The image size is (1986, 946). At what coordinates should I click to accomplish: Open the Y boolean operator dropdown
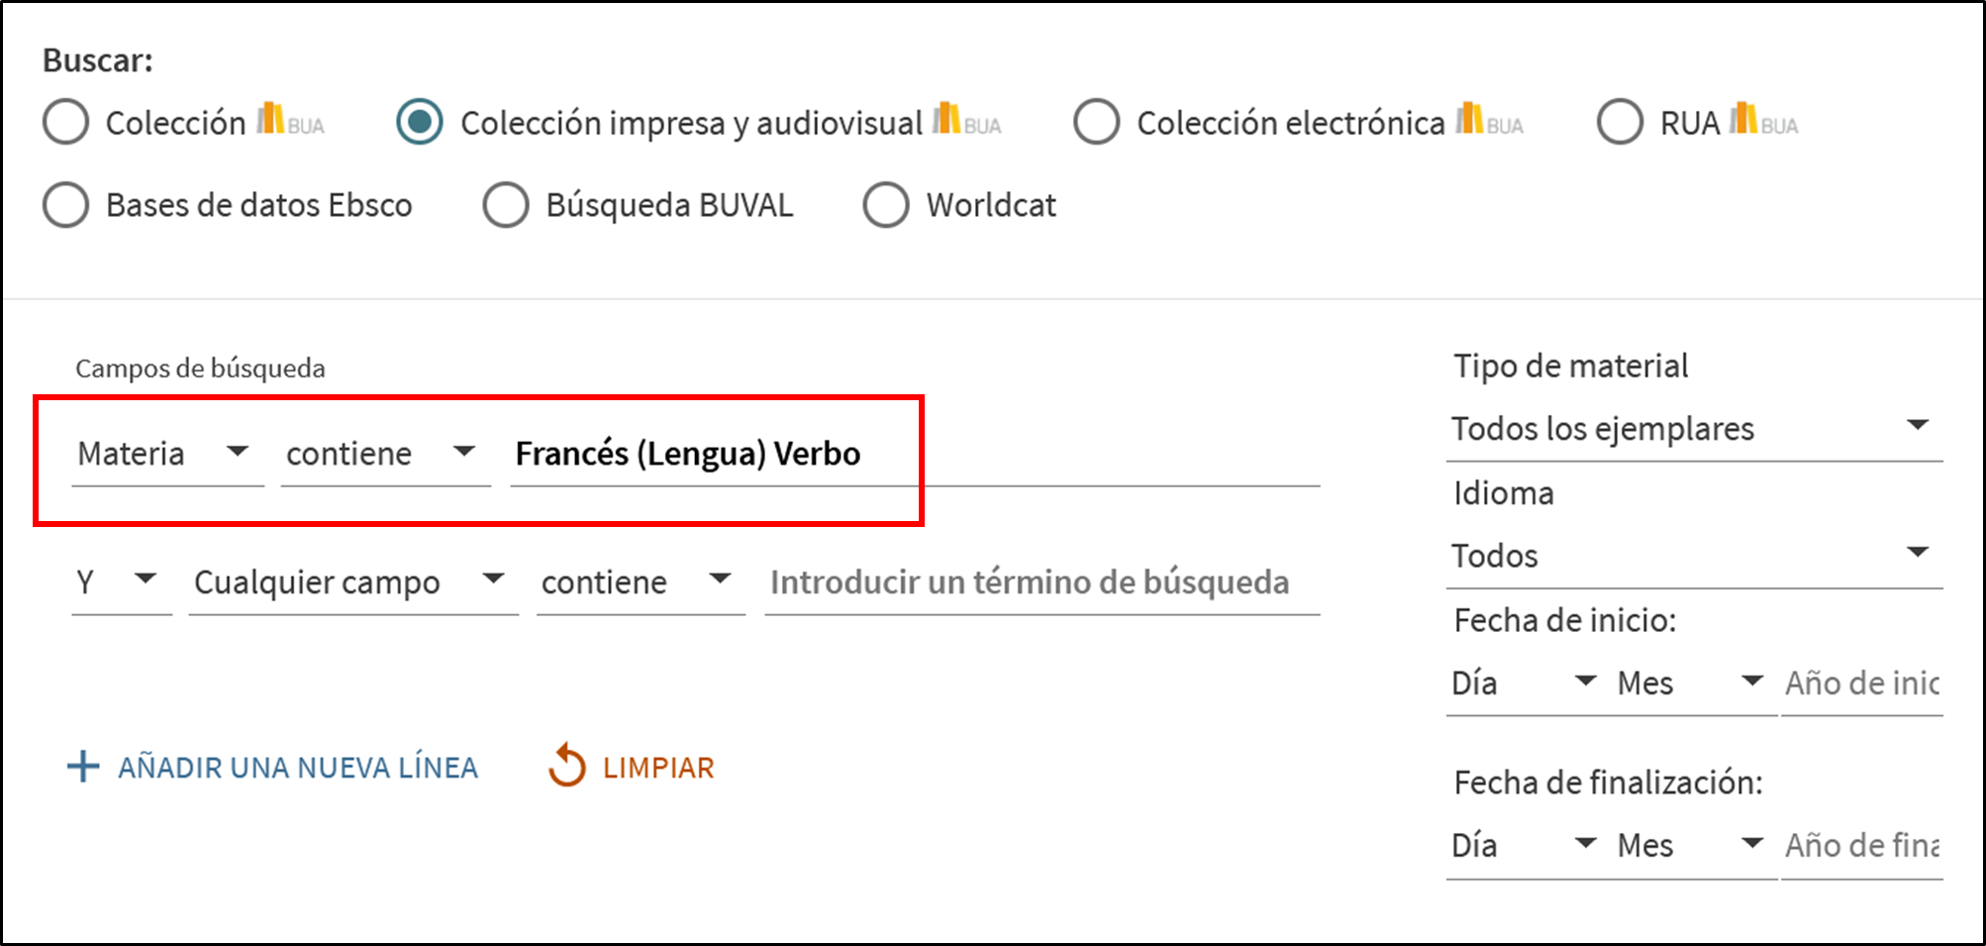tap(119, 581)
